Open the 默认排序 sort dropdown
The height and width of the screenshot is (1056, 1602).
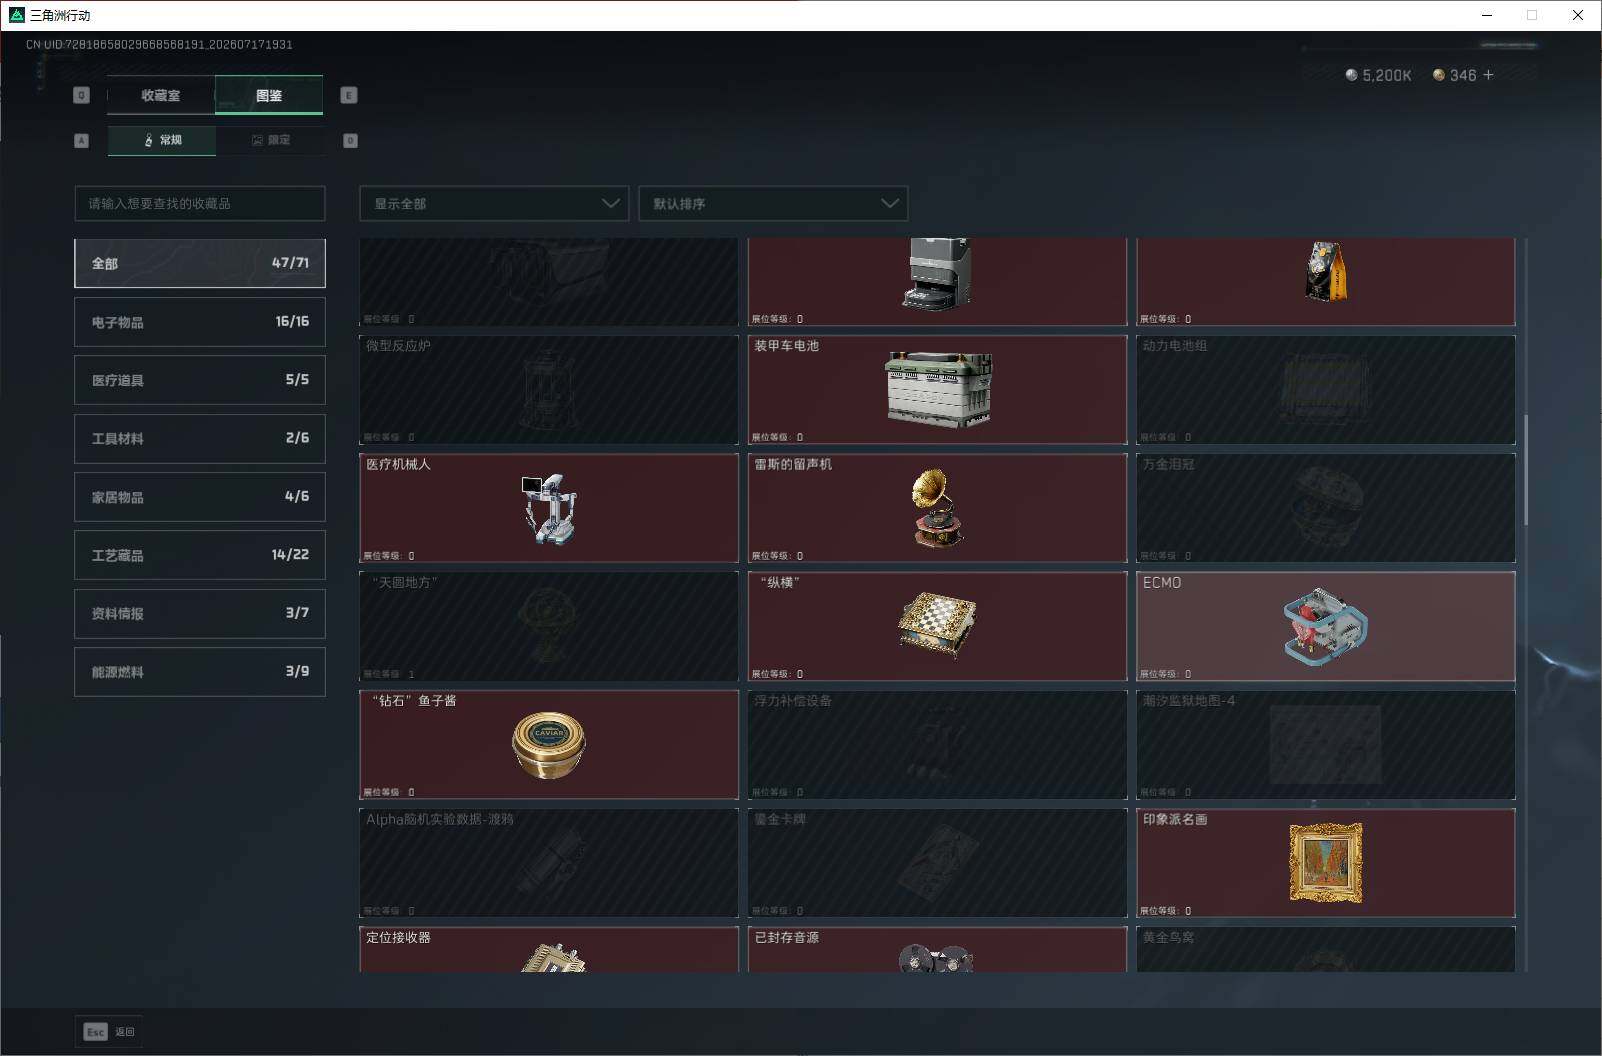773,203
